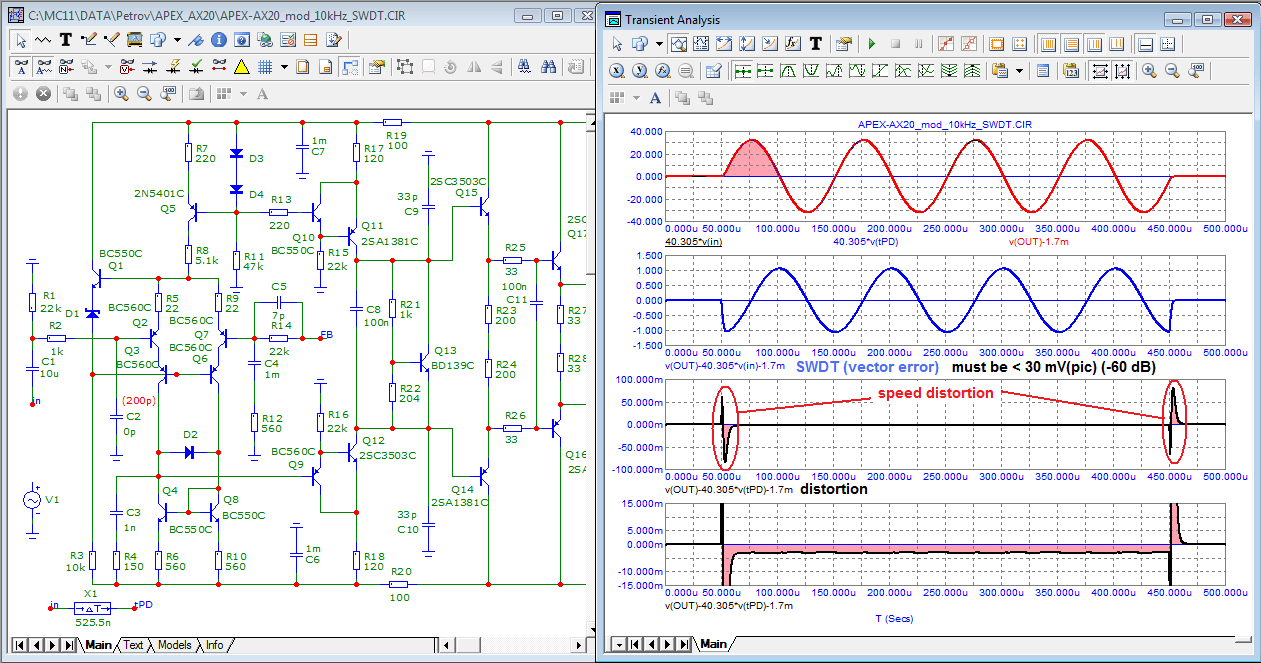Toggle the grid display in schematic window
This screenshot has height=663, width=1261.
[x=266, y=67]
